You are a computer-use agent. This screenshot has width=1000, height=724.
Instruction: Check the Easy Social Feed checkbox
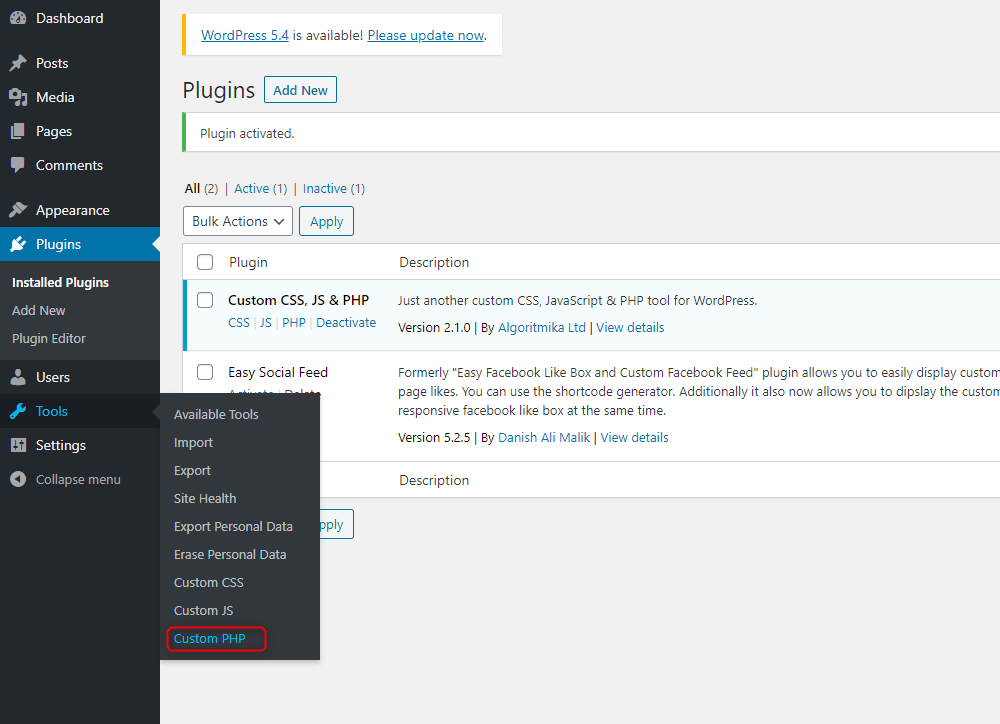[205, 372]
